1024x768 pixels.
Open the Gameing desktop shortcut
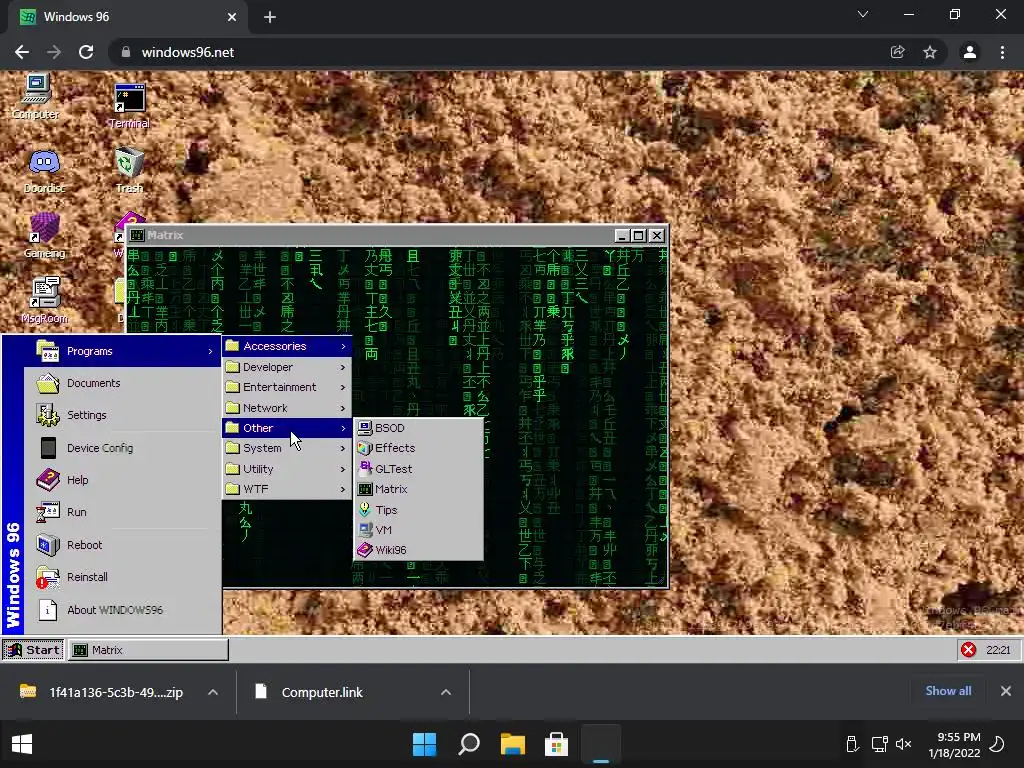(44, 236)
